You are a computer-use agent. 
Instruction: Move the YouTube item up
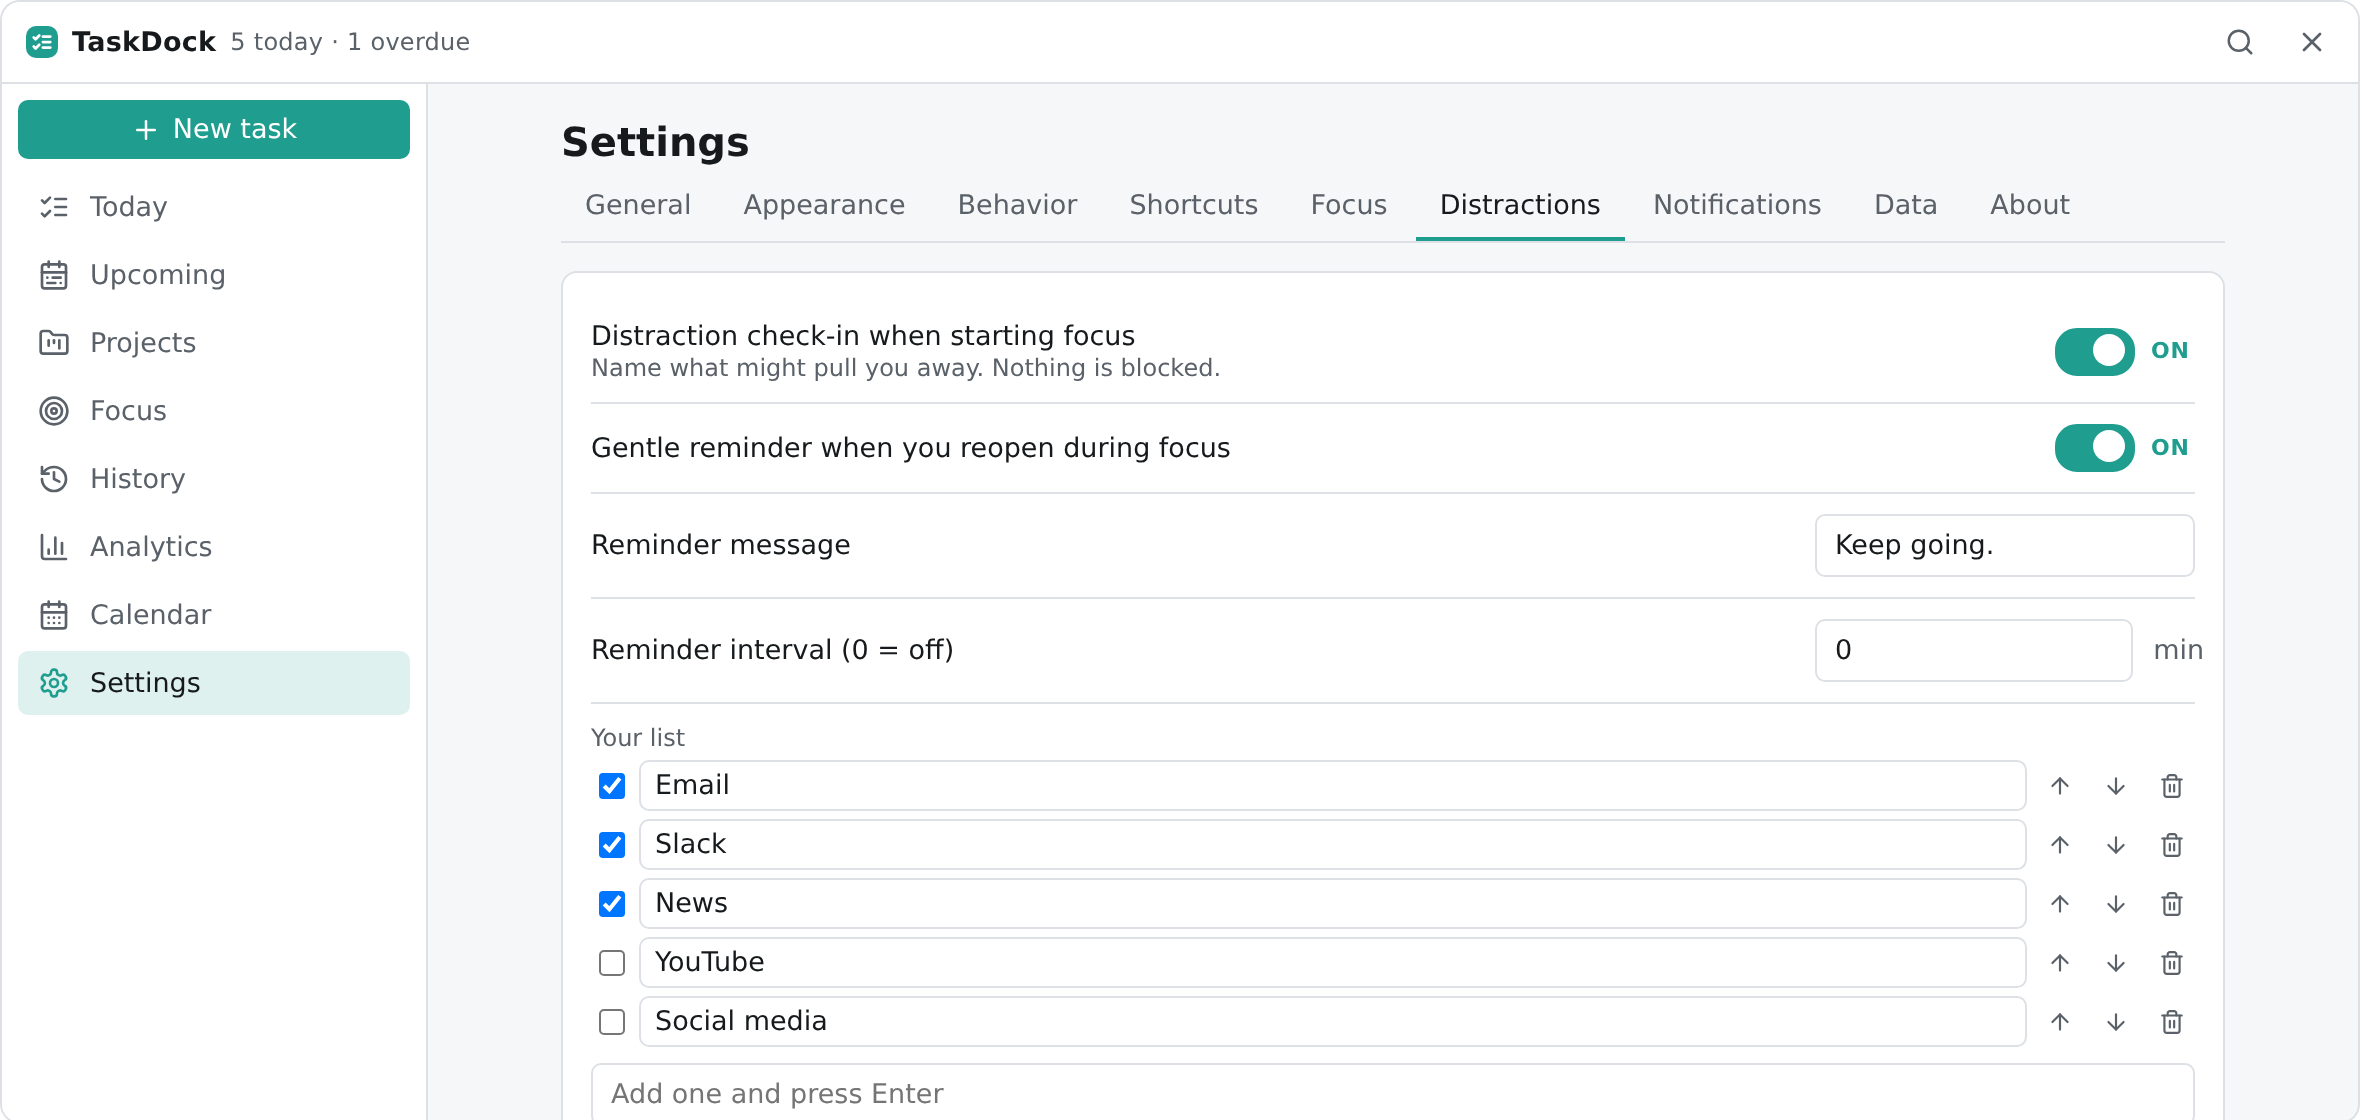(2060, 963)
